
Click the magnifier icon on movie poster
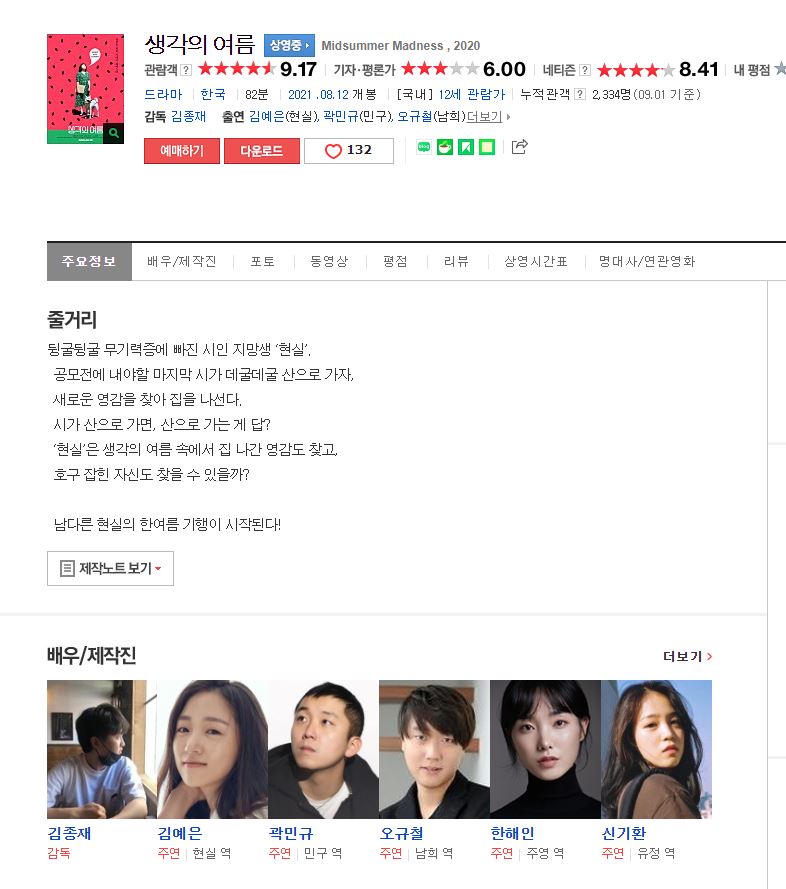[x=113, y=133]
